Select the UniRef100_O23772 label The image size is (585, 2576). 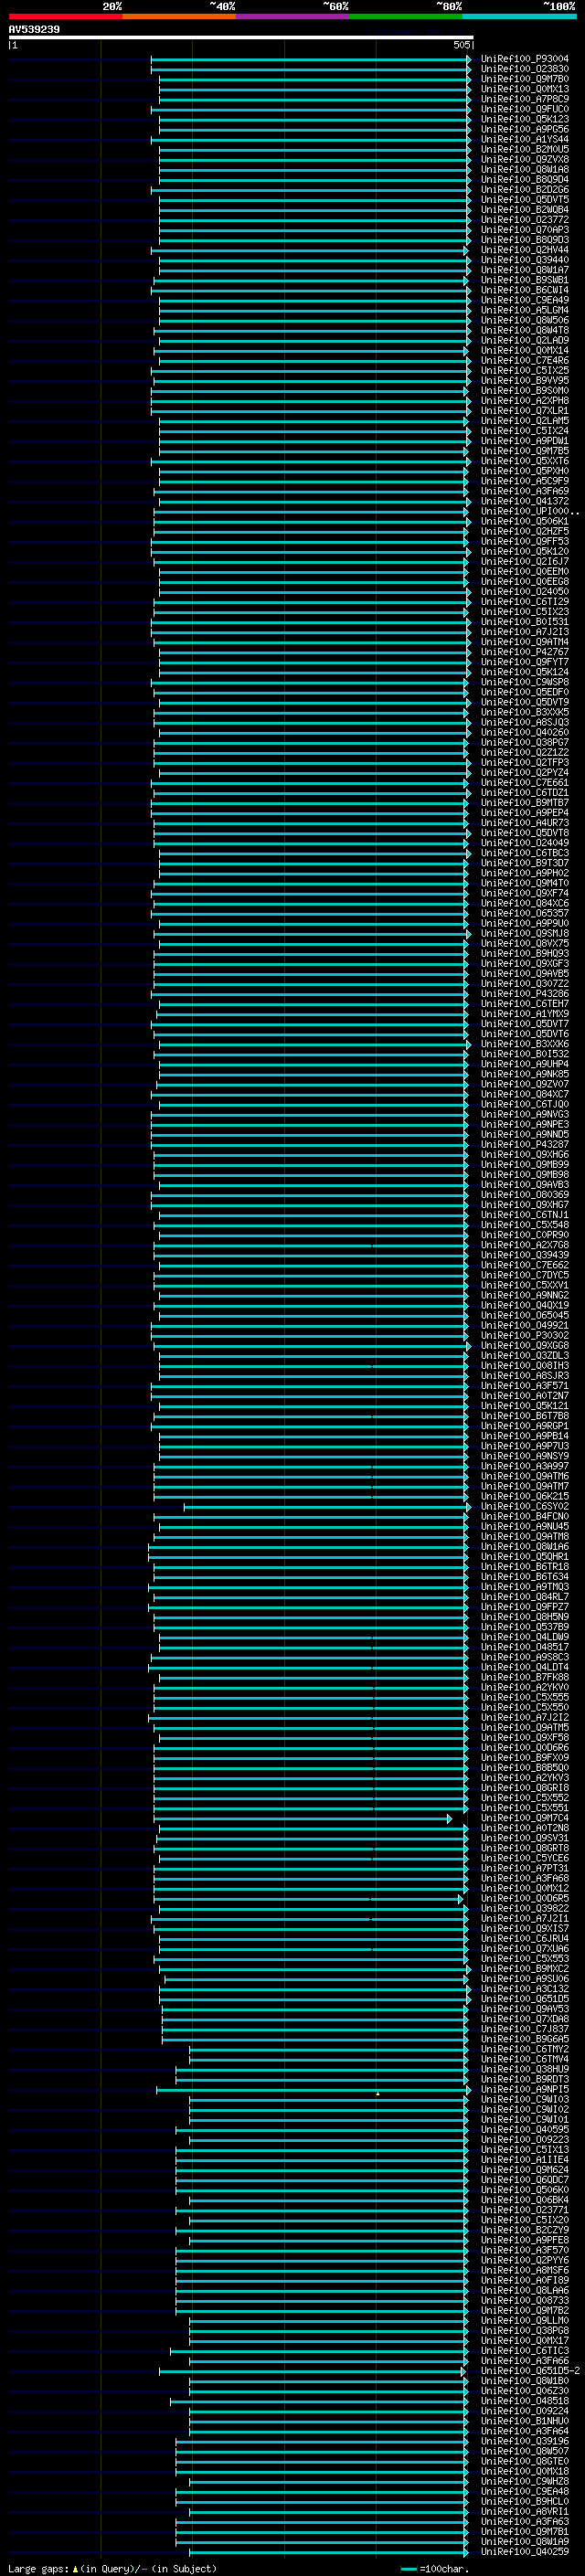click(524, 220)
